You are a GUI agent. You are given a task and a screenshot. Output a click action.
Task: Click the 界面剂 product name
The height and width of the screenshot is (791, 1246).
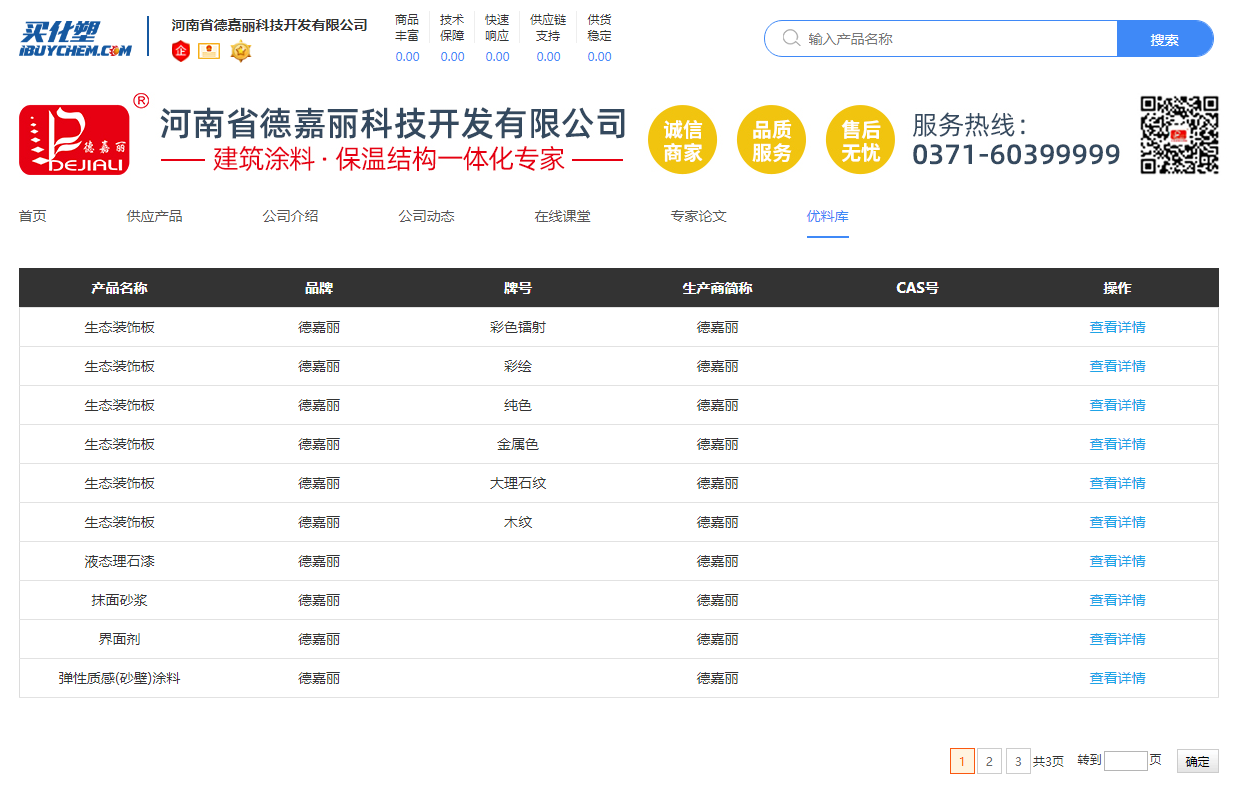[120, 639]
